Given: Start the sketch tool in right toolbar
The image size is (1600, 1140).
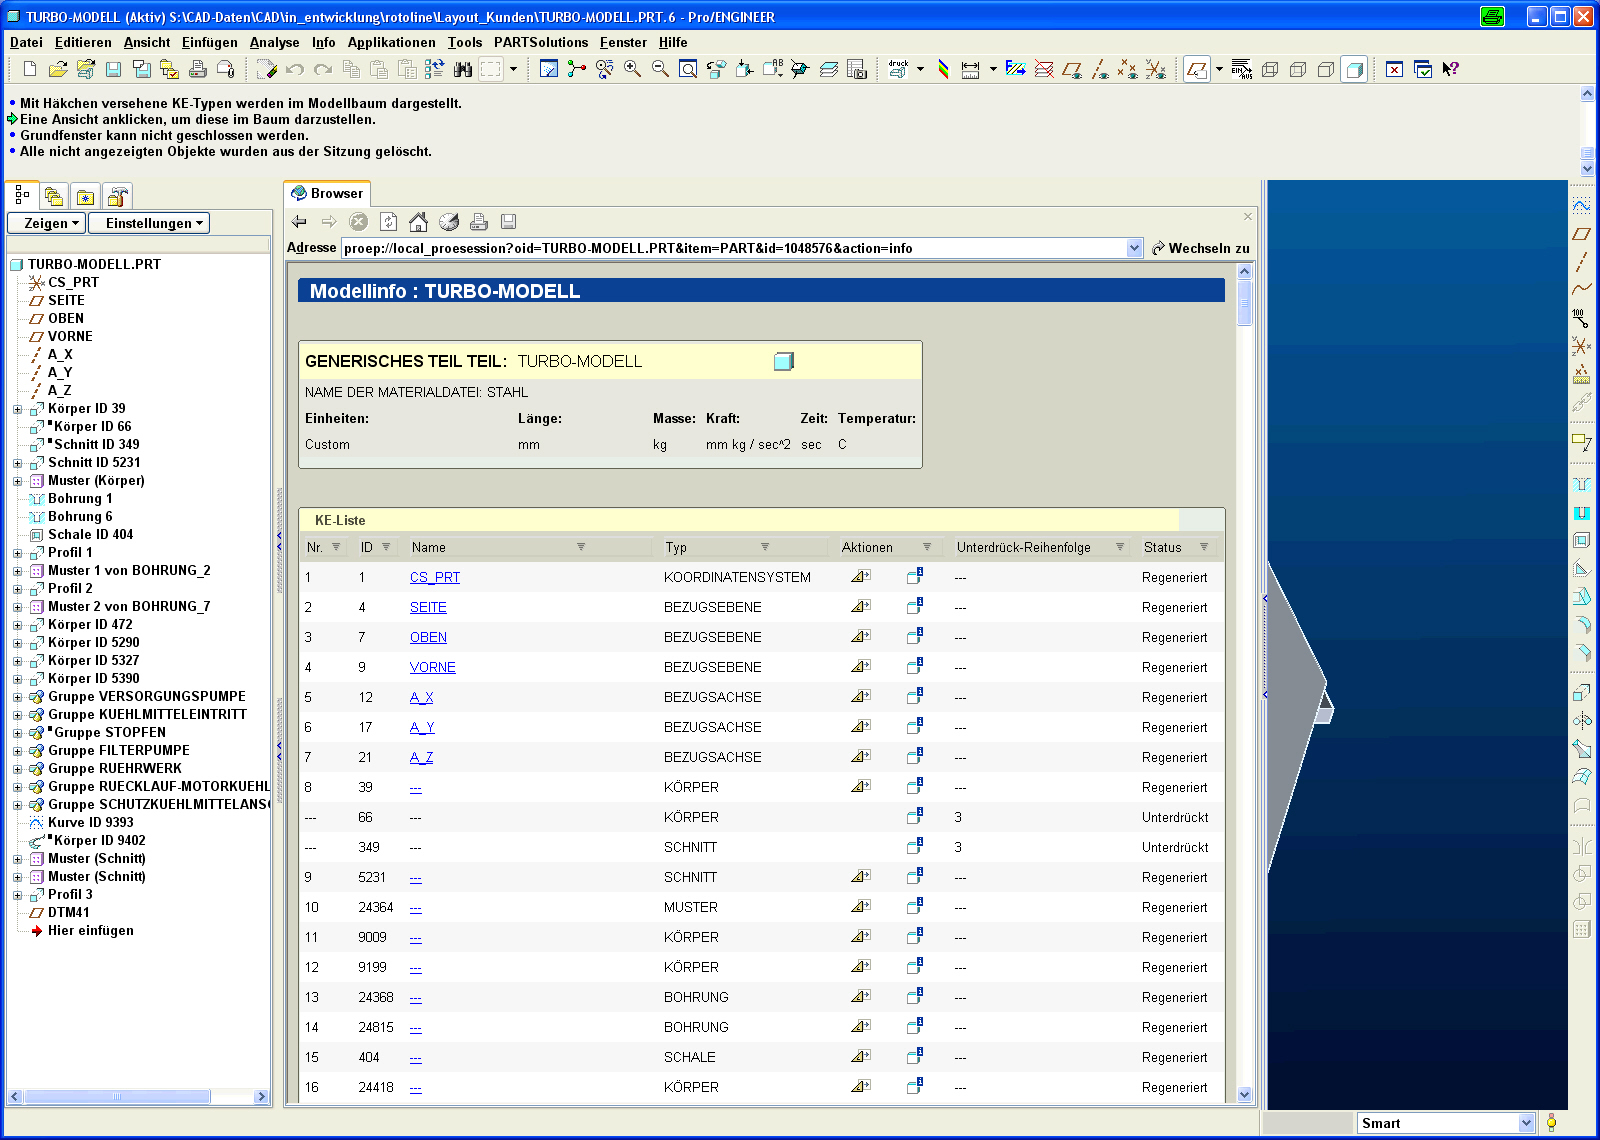Looking at the screenshot, I should [1581, 205].
